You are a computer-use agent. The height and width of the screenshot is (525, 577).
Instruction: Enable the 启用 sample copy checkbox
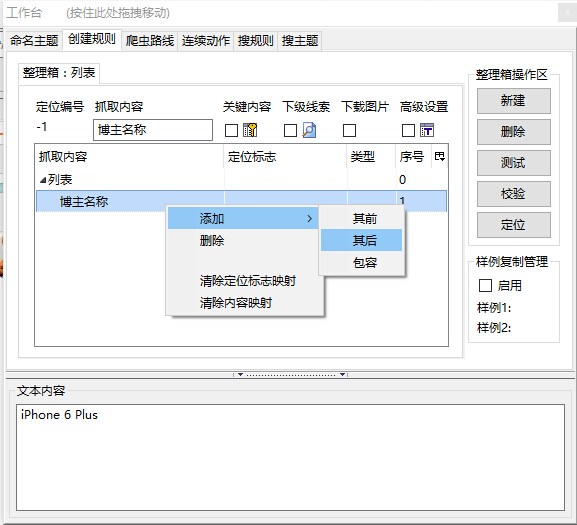485,285
